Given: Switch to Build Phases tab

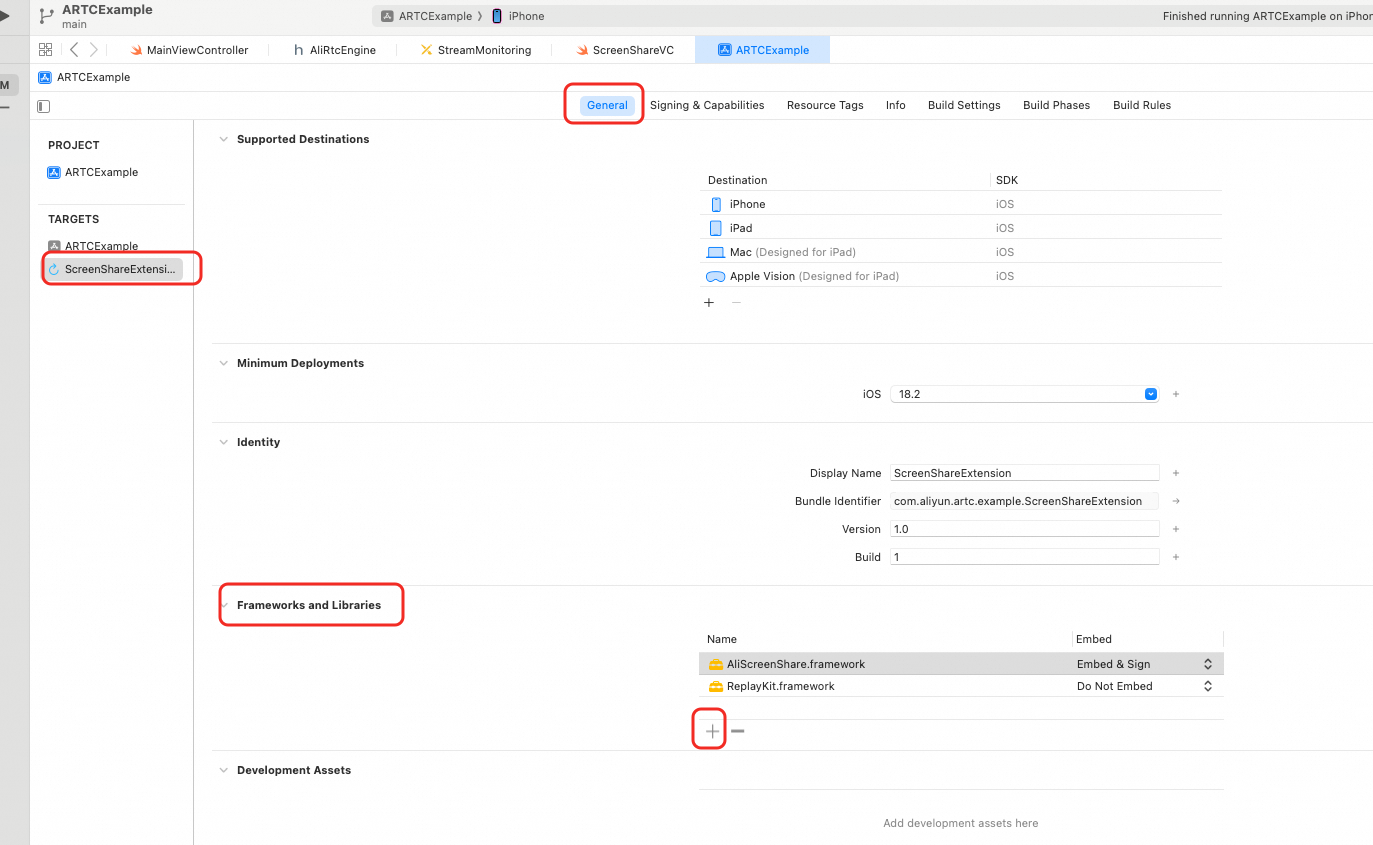Looking at the screenshot, I should tap(1057, 105).
